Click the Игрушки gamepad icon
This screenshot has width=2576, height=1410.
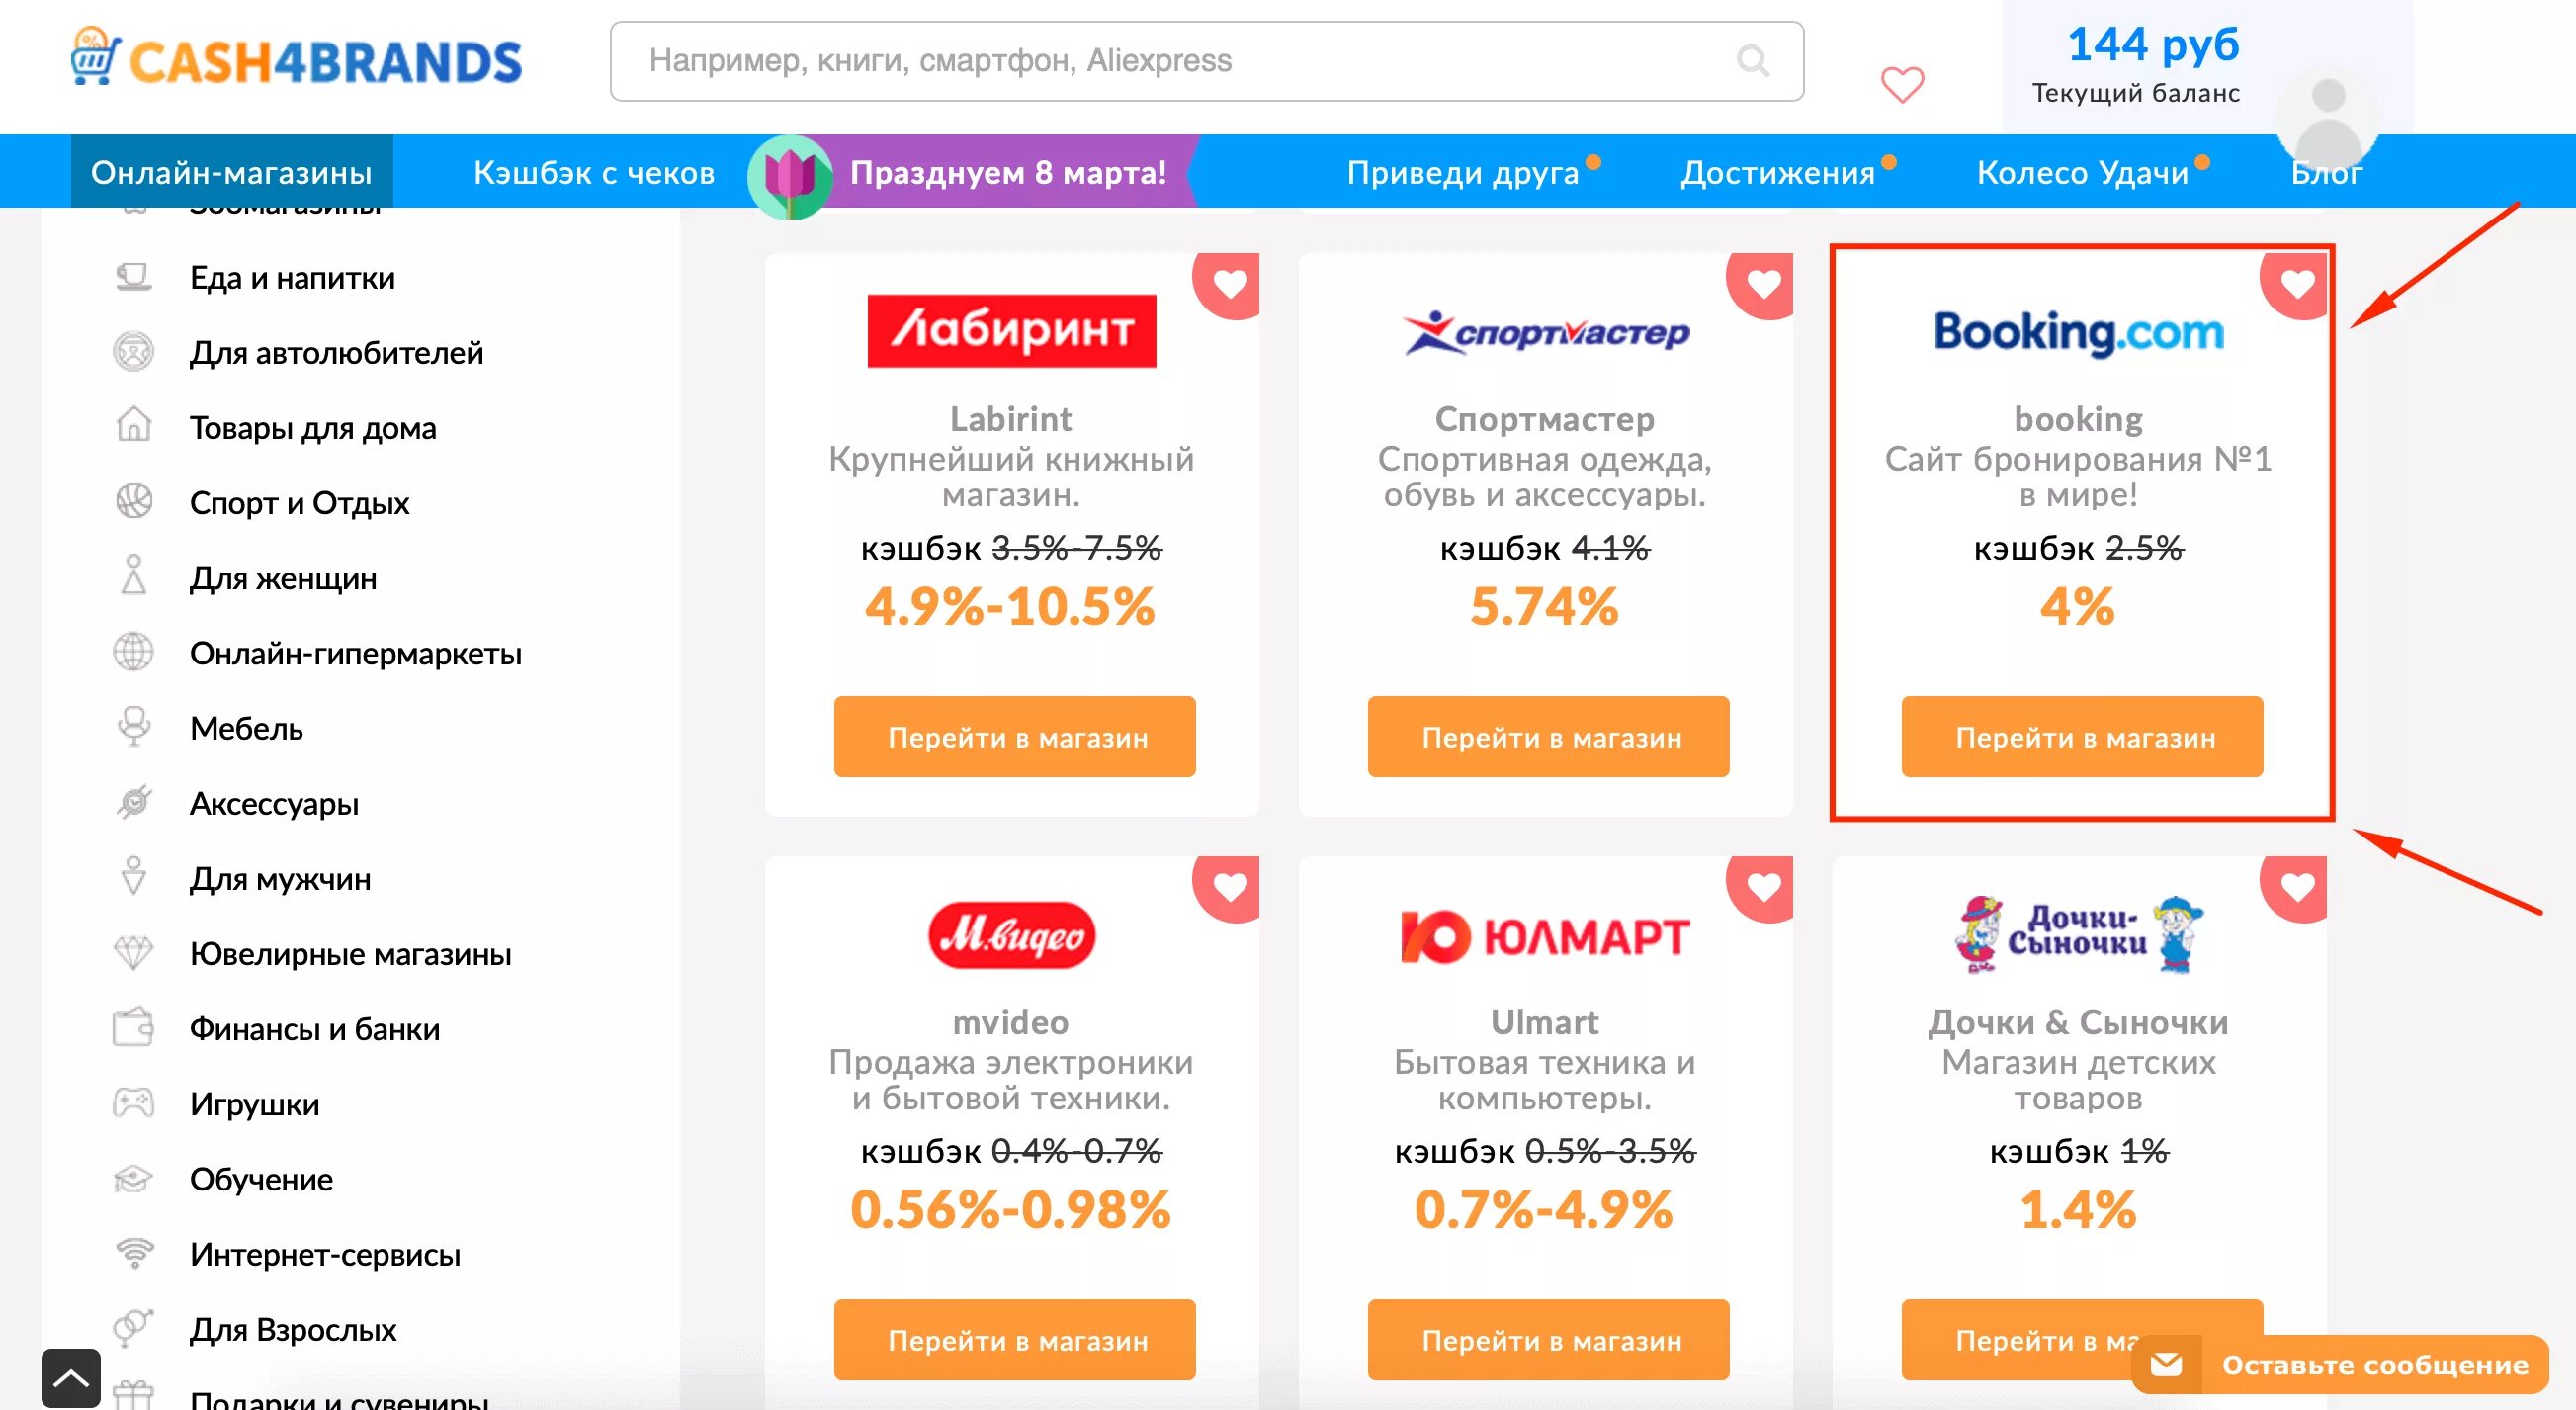(x=133, y=1103)
